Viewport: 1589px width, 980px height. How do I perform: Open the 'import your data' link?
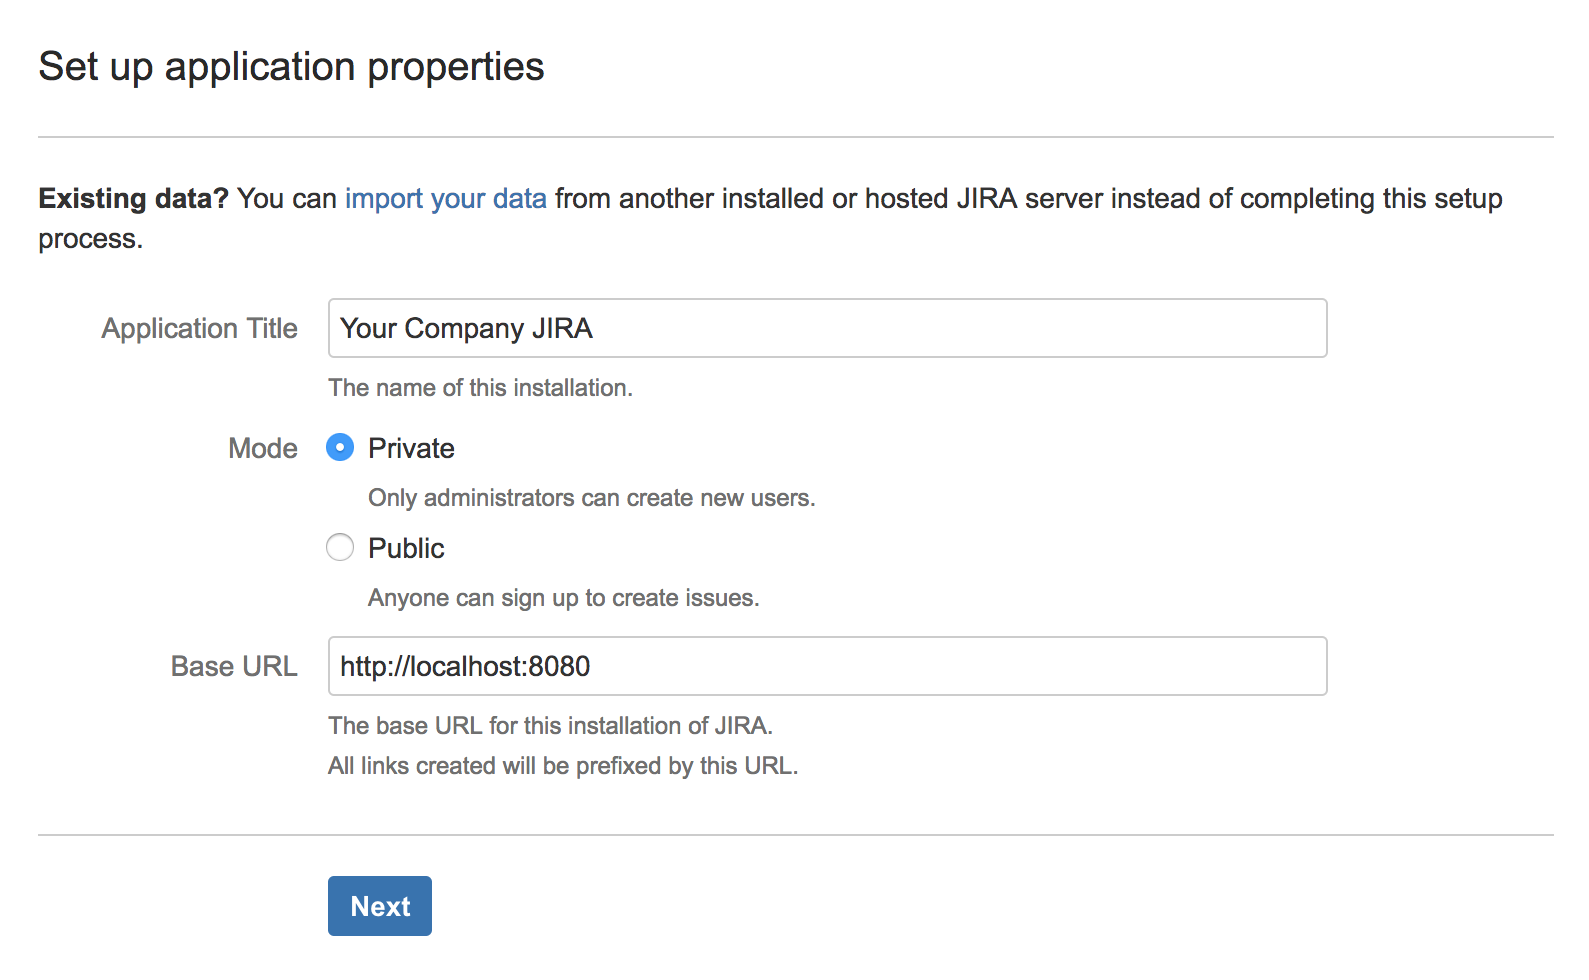[445, 198]
